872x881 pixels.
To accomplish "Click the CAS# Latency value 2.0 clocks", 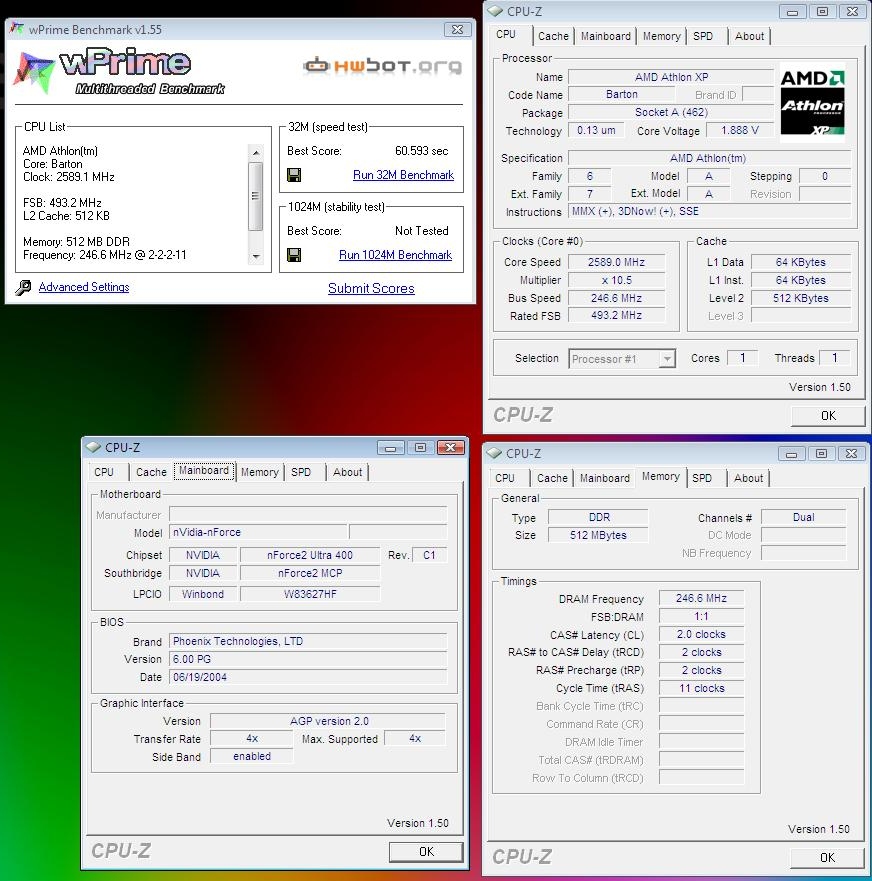I will coord(701,634).
